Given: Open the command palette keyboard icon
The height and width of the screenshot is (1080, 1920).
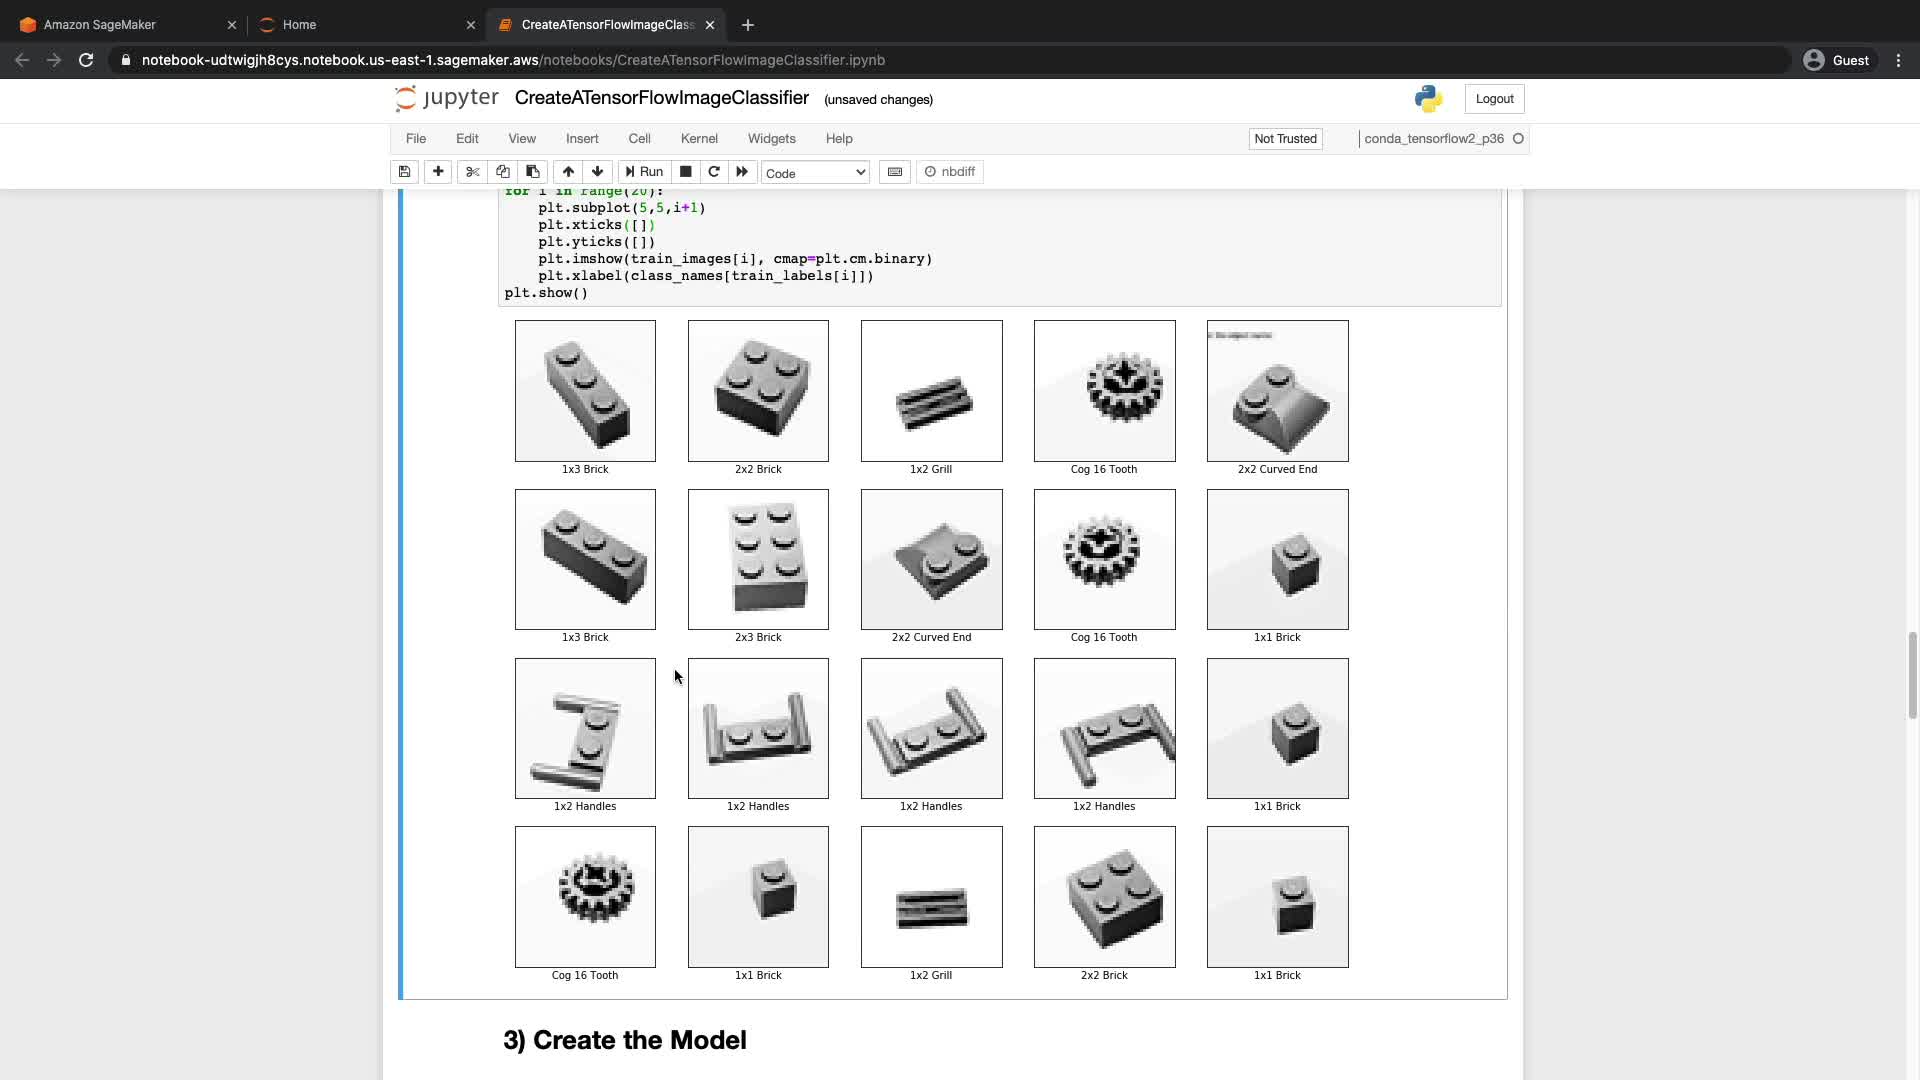Looking at the screenshot, I should click(x=895, y=172).
